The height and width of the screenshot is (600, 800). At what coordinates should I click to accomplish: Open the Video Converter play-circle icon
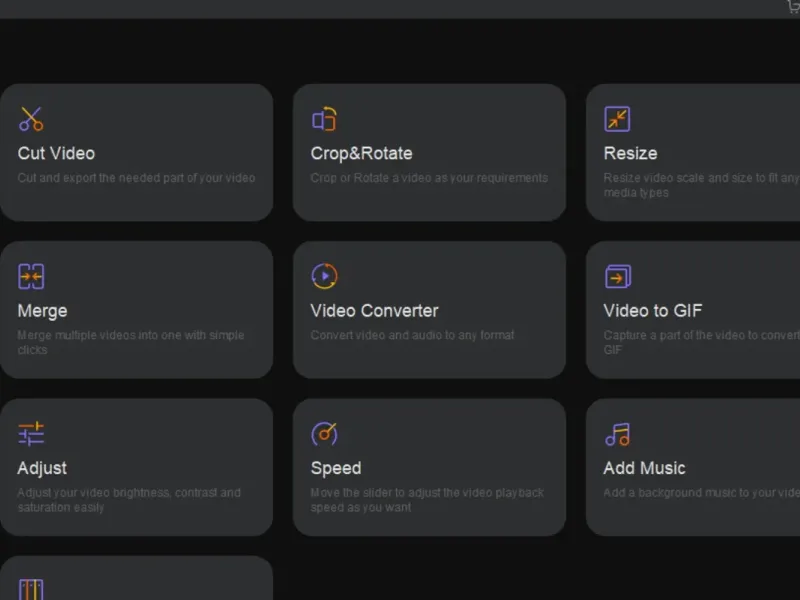click(x=324, y=276)
